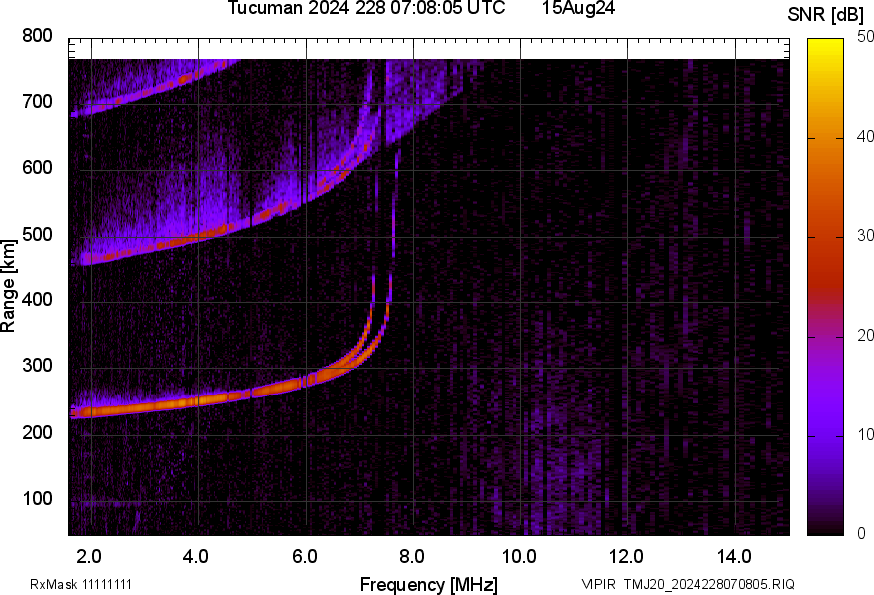Click the frequency tick label 6.0
The image size is (874, 595).
304,556
